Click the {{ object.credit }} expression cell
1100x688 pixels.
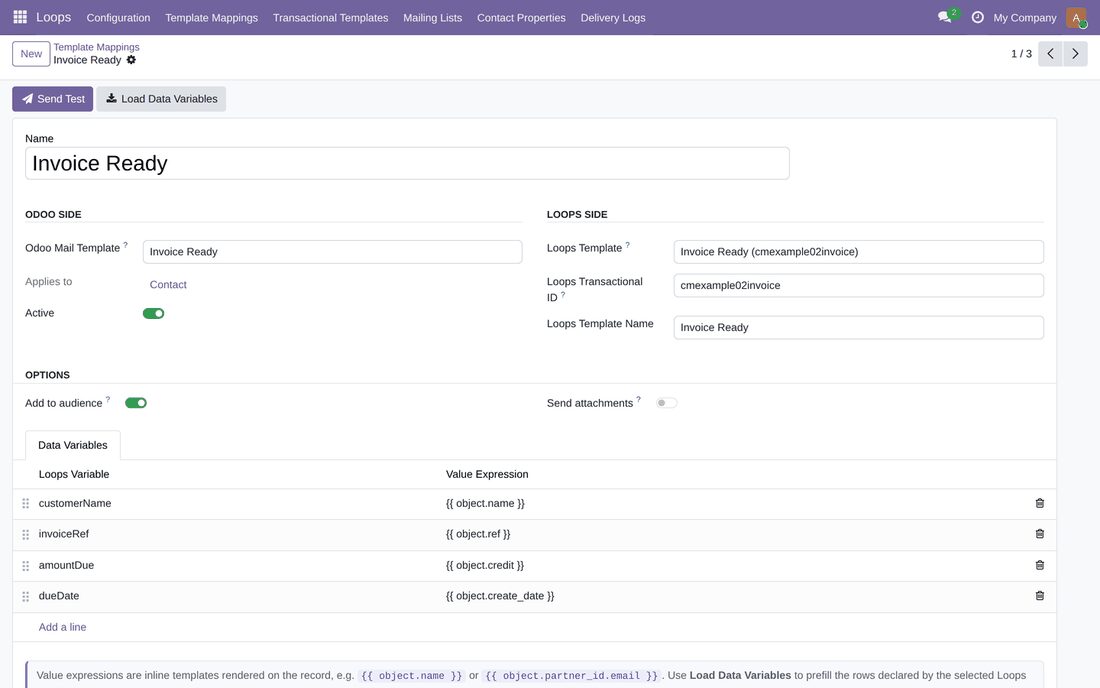coord(733,565)
